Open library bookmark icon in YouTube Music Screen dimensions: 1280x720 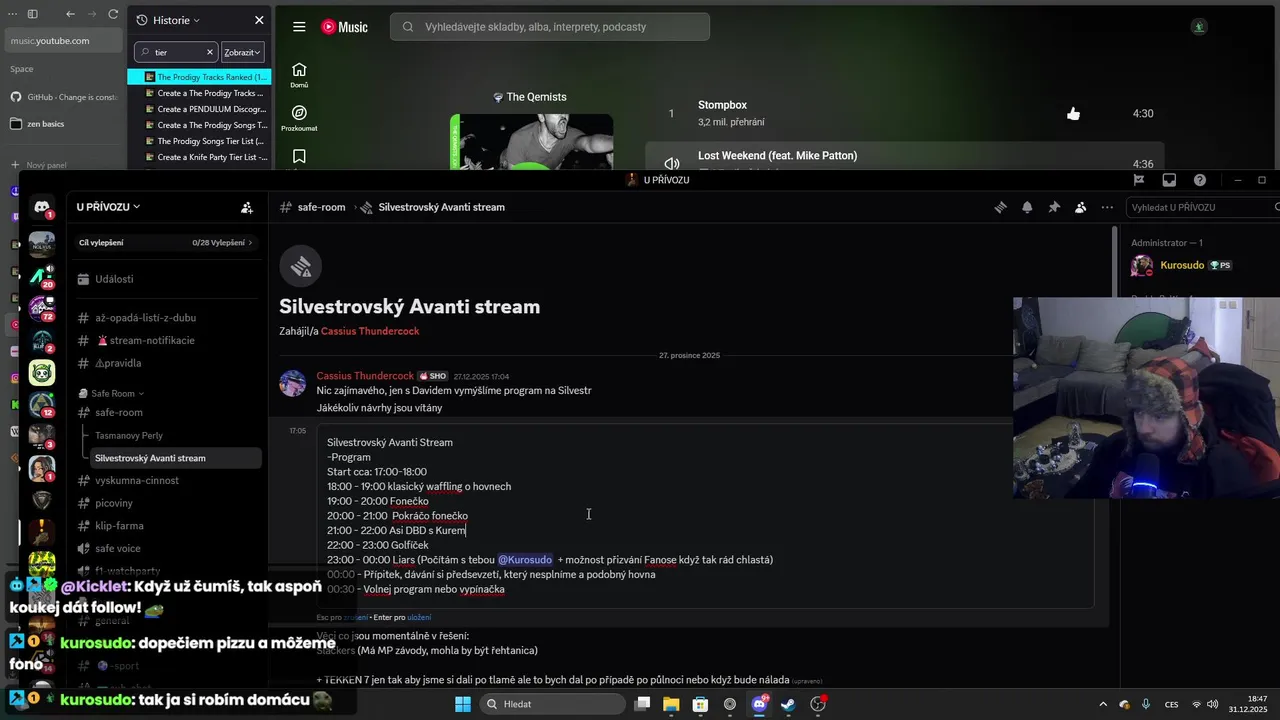click(299, 156)
